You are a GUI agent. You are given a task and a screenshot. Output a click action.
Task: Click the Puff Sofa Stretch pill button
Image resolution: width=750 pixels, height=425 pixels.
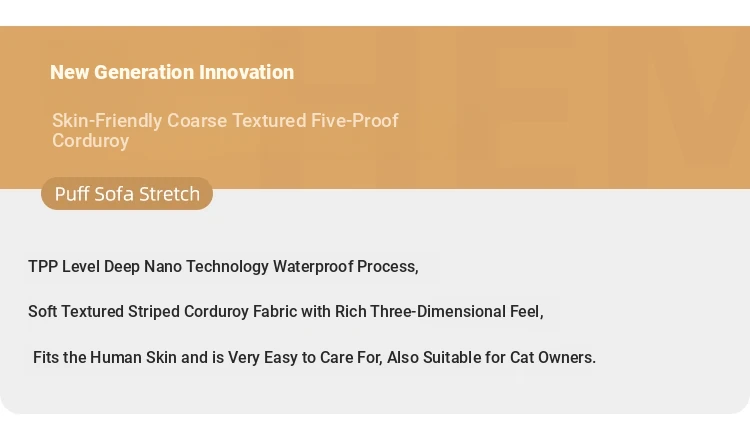(x=127, y=194)
